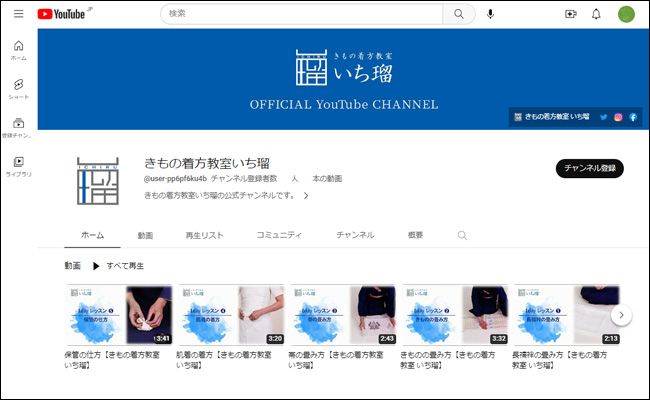Switch to the 再生リスト tab
This screenshot has height=400, width=650.
pos(204,235)
